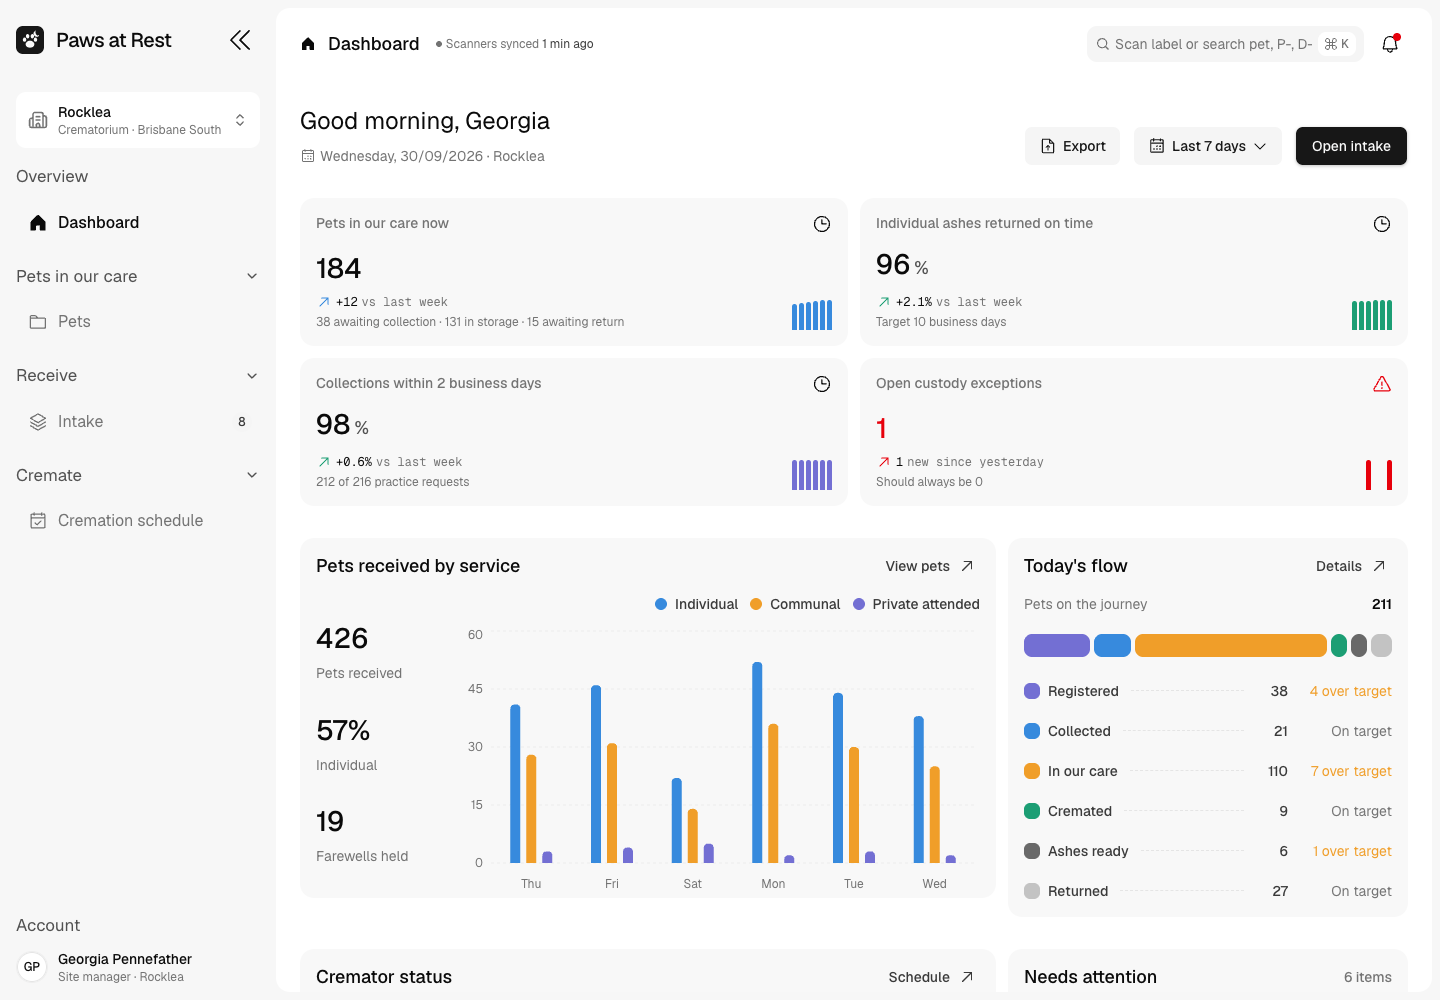Image resolution: width=1440 pixels, height=1000 pixels.
Task: Click the clock icon on Individual ashes returned card
Action: [1382, 224]
